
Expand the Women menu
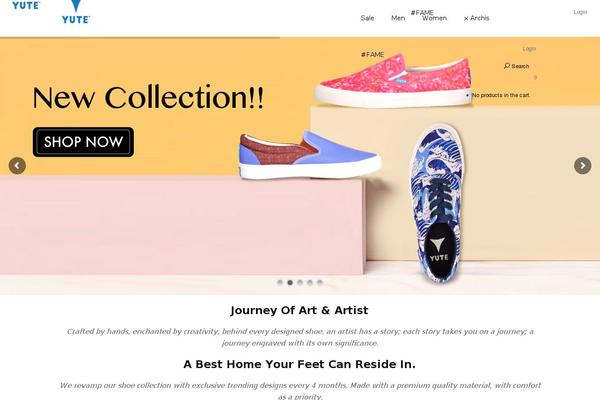(434, 18)
